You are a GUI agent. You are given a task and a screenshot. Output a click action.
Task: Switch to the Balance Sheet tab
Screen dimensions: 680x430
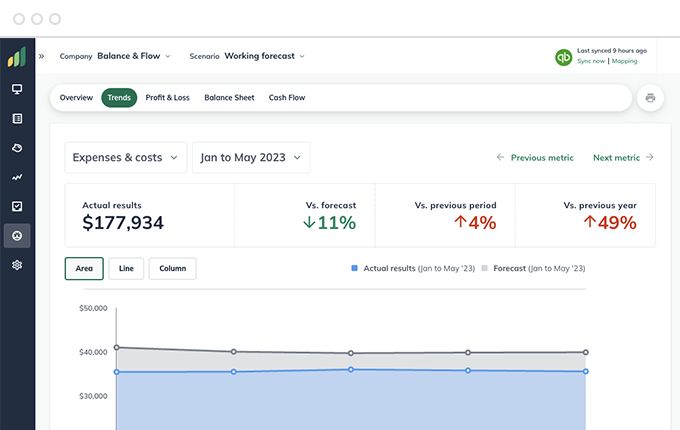tap(229, 98)
